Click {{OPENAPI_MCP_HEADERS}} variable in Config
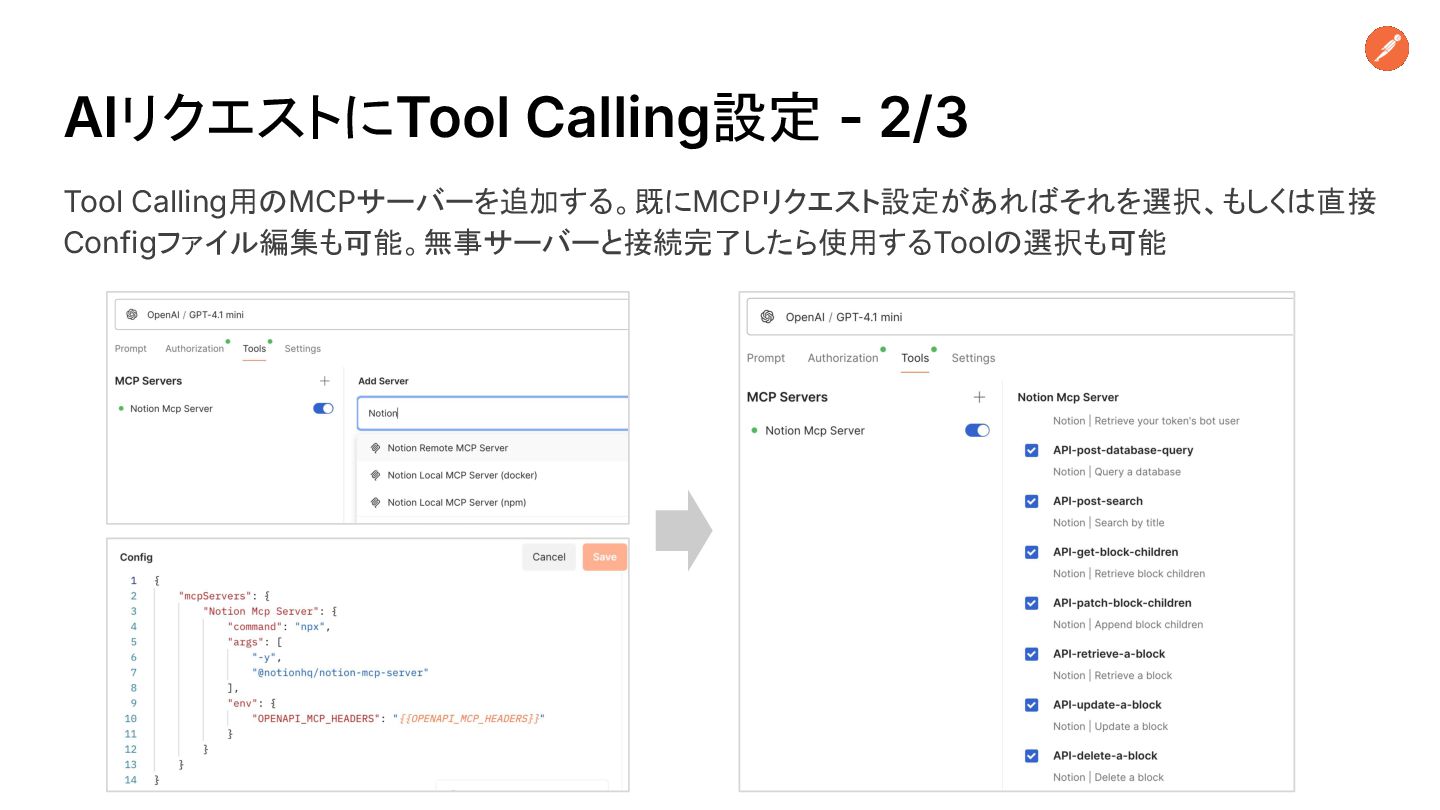This screenshot has width=1440, height=810. click(469, 719)
